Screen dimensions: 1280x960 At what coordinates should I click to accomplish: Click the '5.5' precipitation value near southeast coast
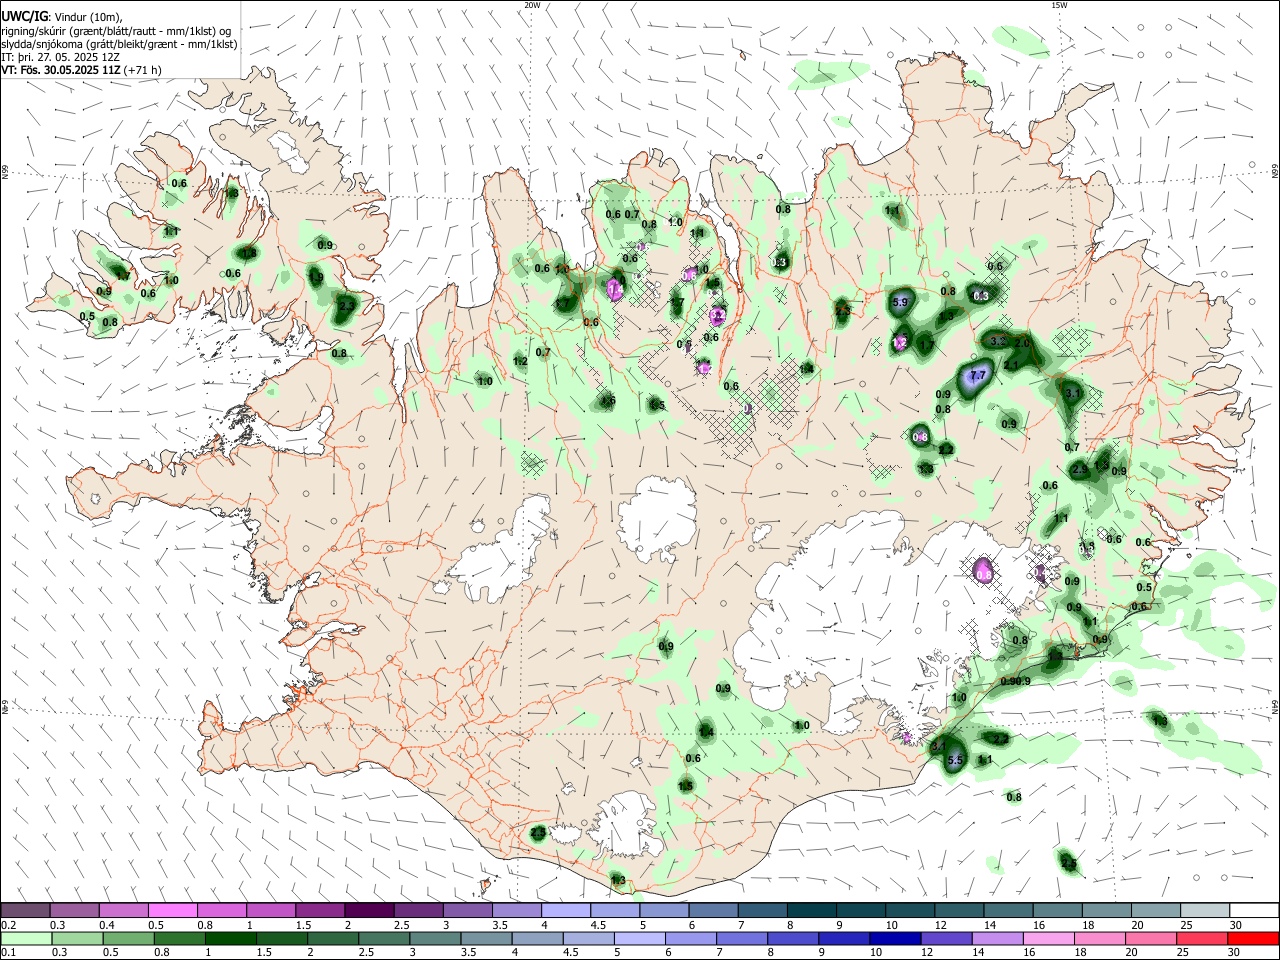[x=954, y=761]
